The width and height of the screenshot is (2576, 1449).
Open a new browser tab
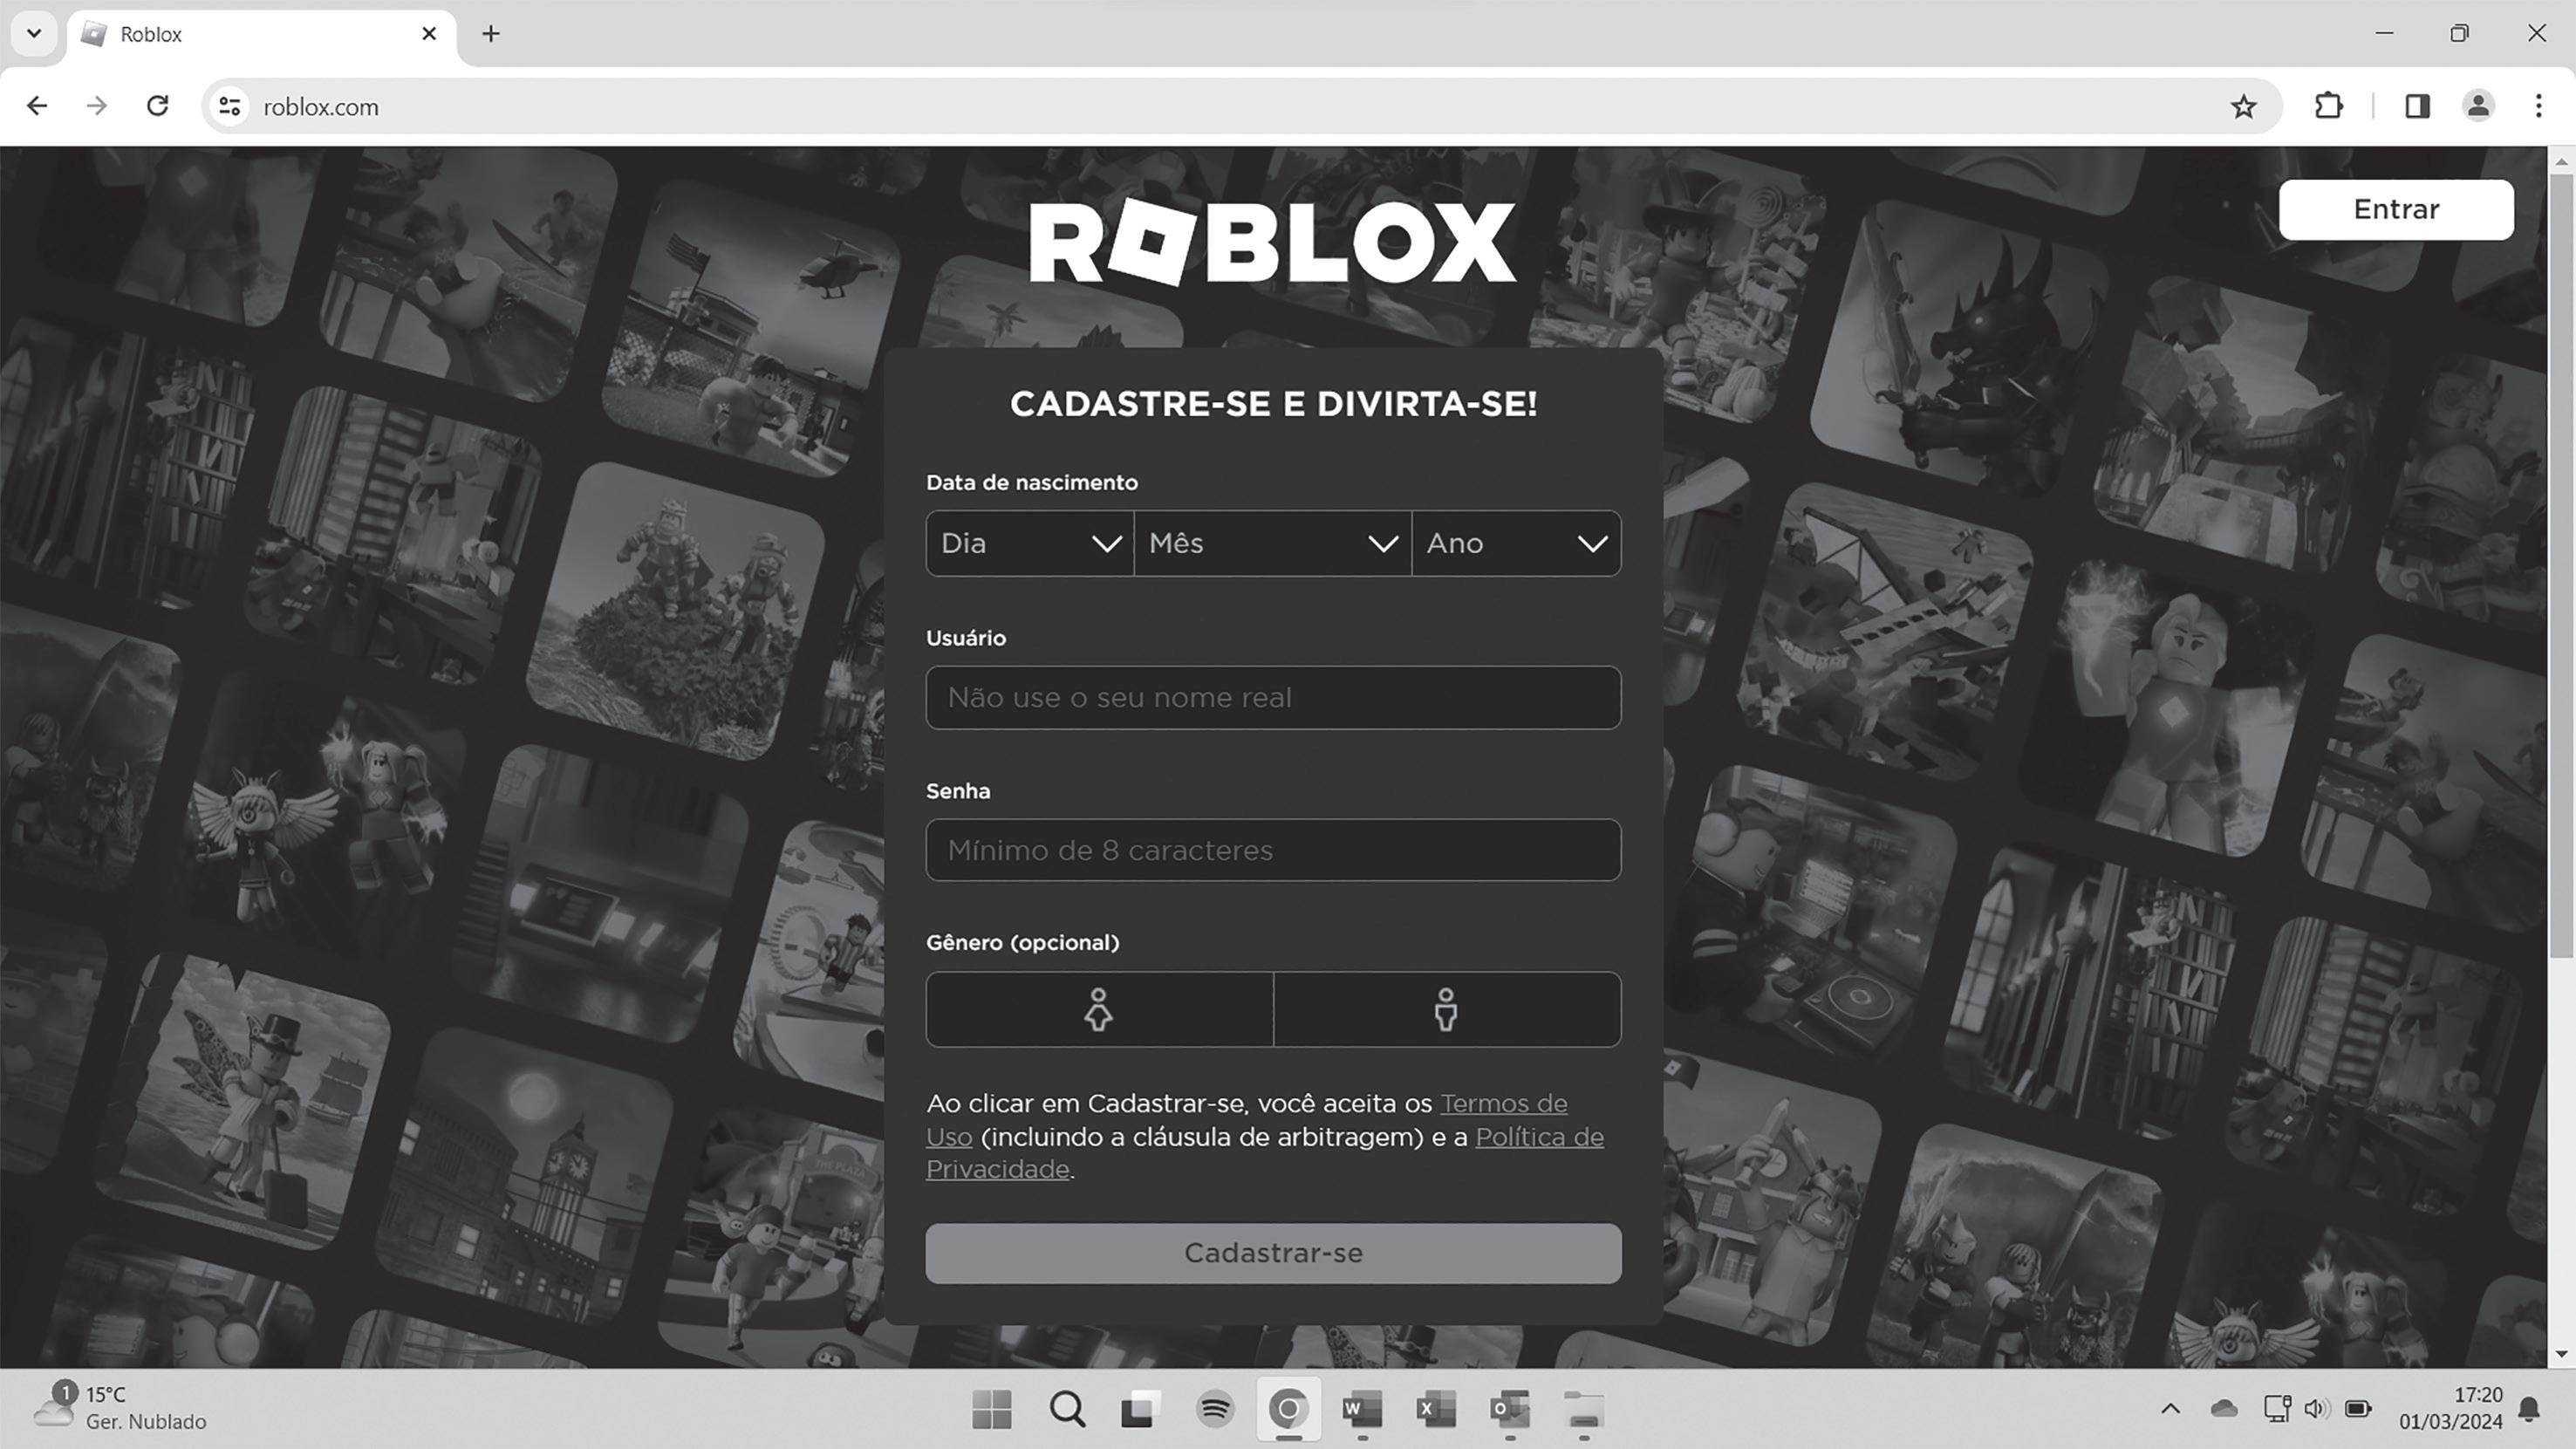(490, 34)
